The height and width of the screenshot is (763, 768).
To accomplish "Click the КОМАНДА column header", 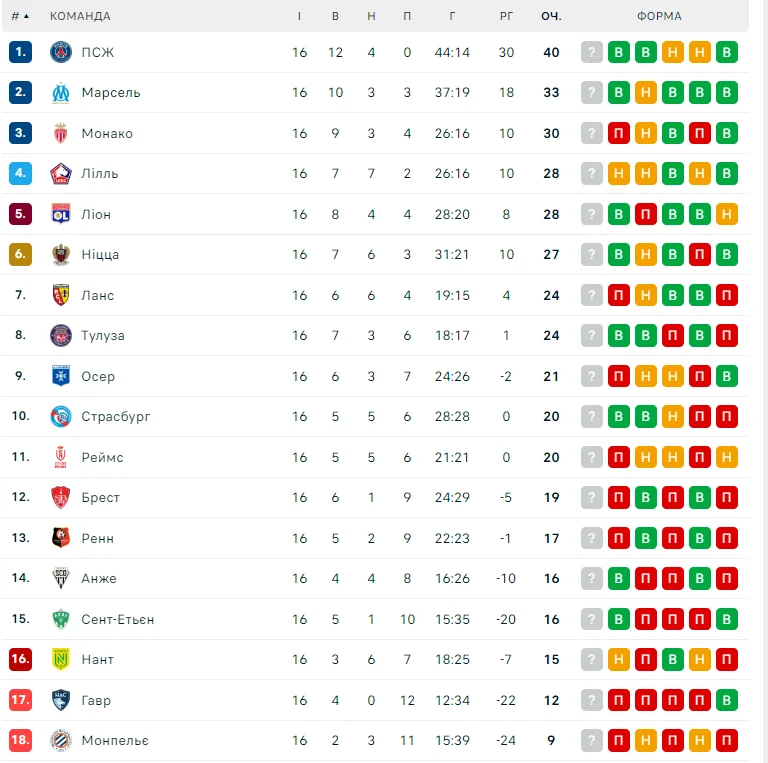I will [80, 16].
